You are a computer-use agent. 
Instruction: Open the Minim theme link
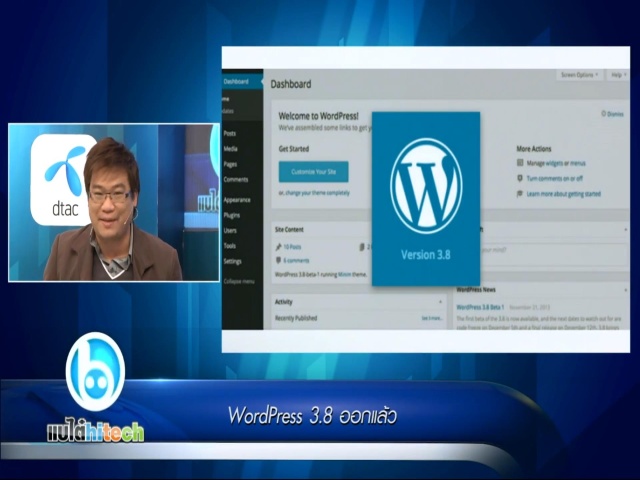tap(344, 275)
